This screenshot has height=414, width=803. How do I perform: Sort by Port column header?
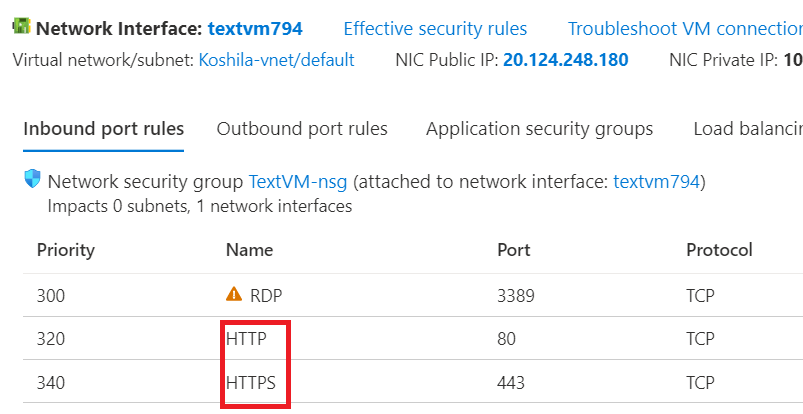pos(514,250)
